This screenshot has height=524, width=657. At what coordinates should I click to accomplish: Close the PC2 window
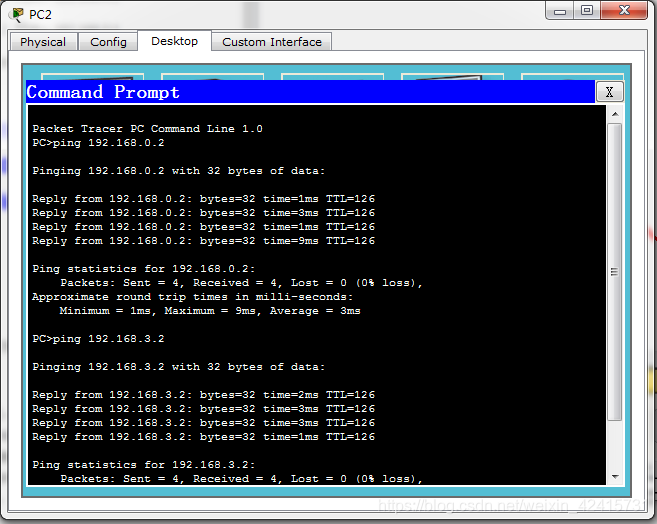624,10
